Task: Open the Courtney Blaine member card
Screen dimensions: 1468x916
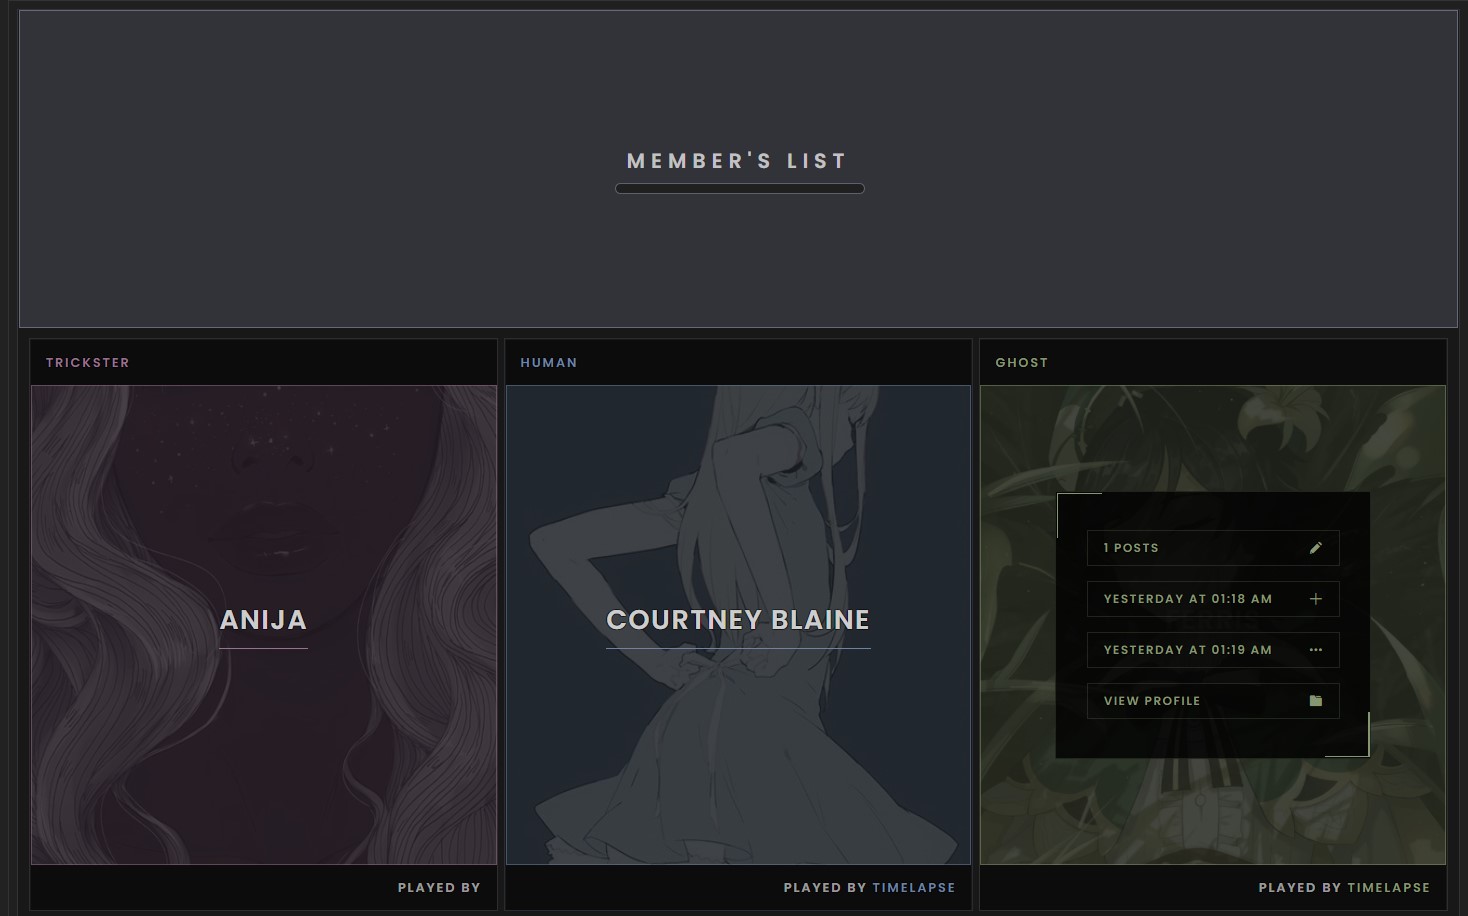Action: point(738,625)
